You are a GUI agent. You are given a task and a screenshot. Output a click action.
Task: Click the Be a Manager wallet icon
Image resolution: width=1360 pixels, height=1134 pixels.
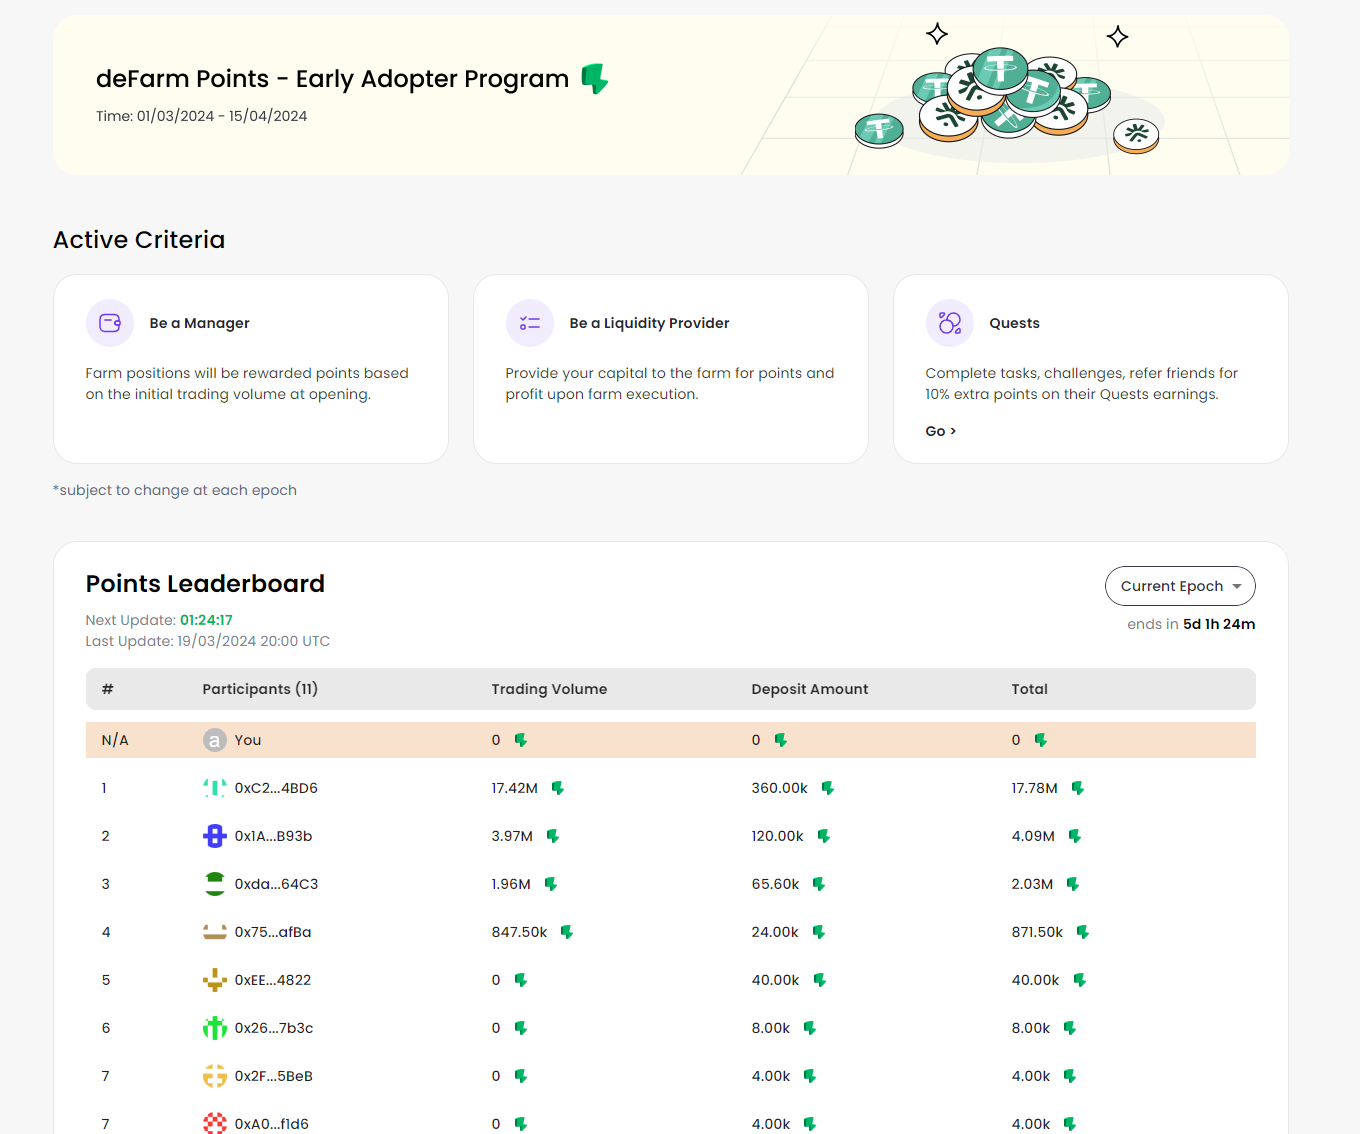tap(110, 323)
